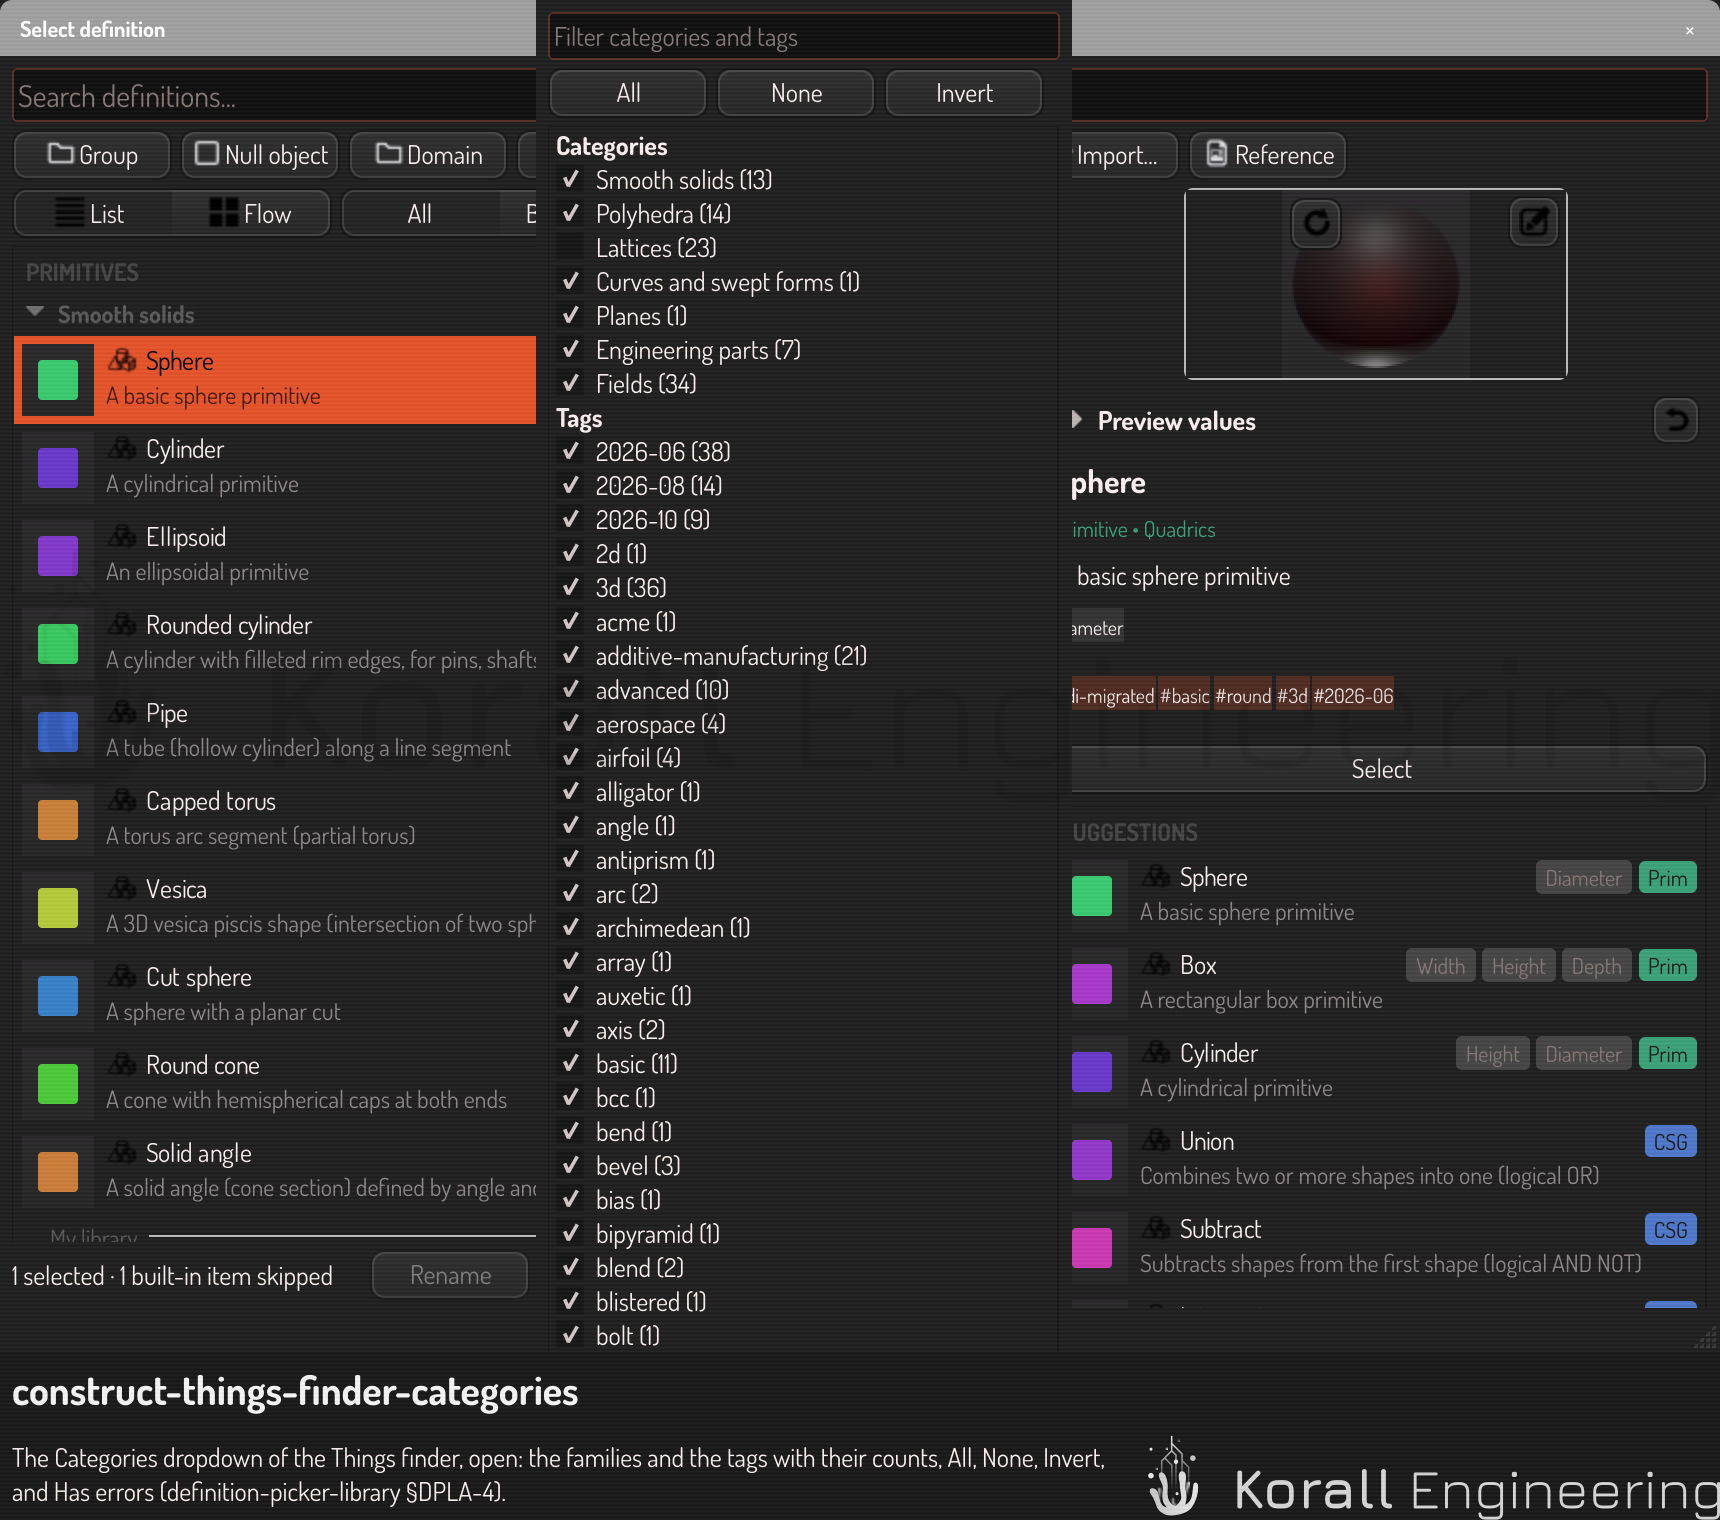
Task: Click the shape icon beside Vesica
Action: click(x=122, y=888)
